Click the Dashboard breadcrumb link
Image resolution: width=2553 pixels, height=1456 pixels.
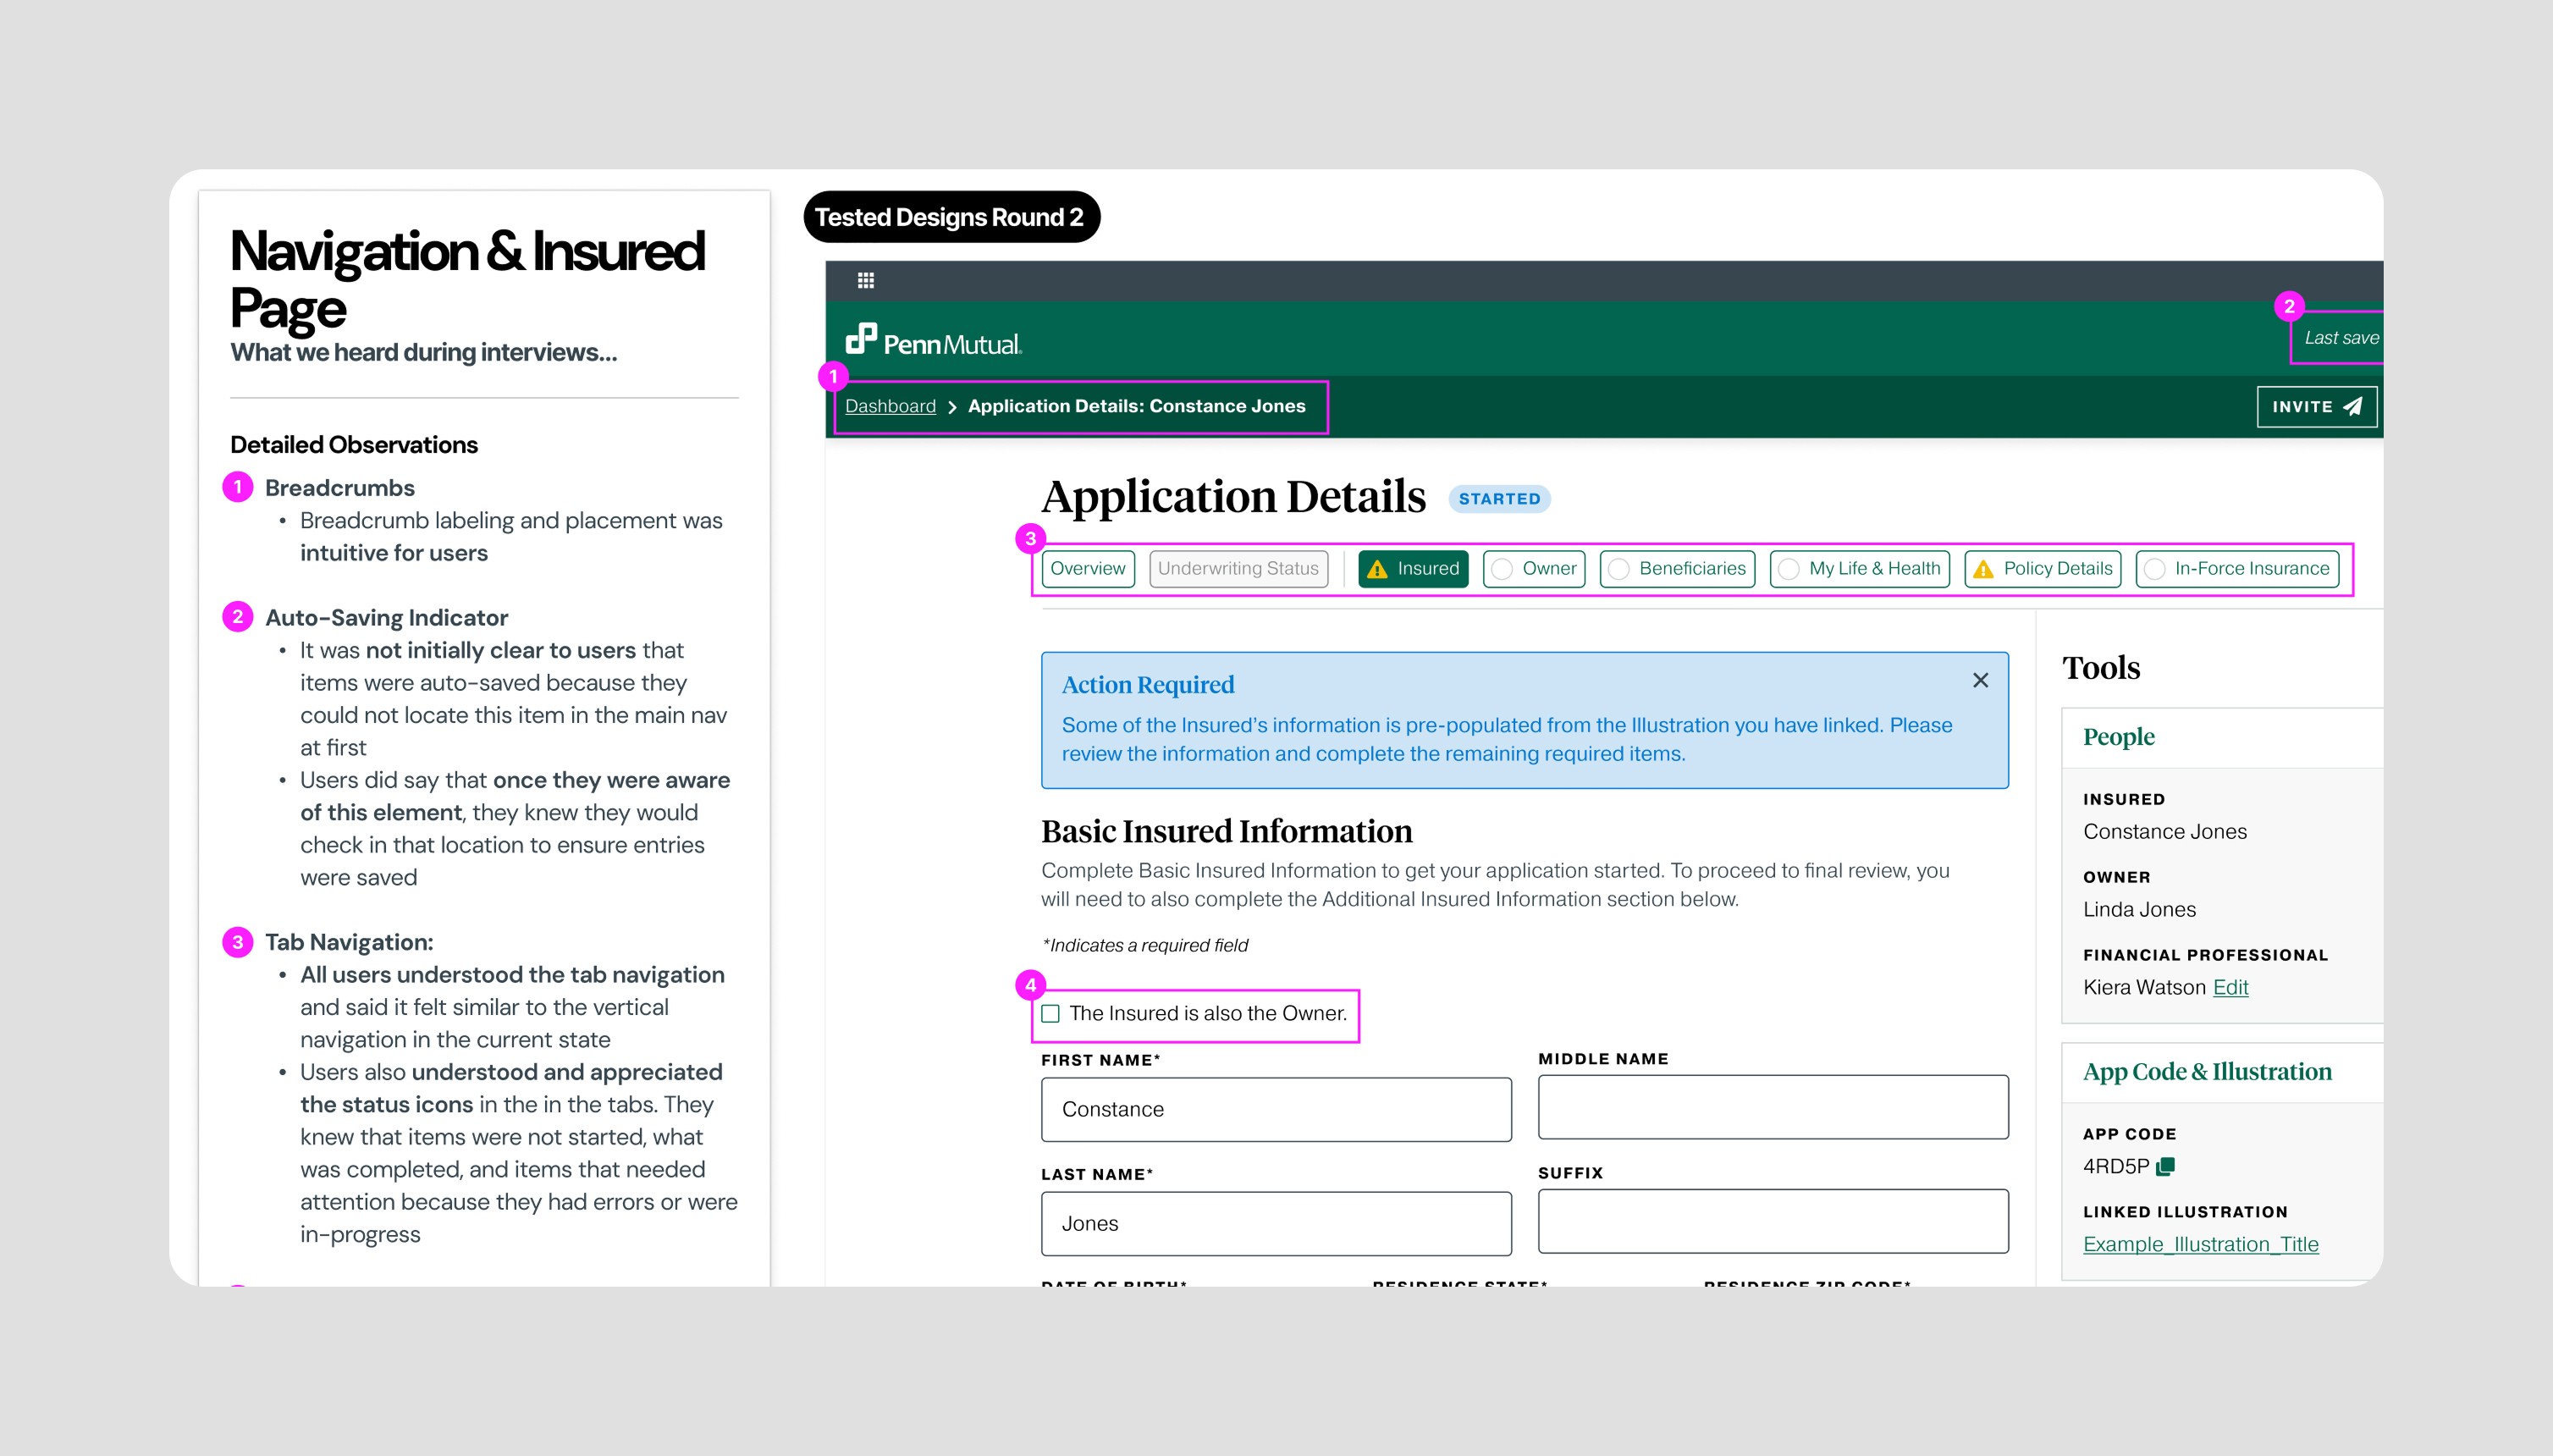click(890, 406)
